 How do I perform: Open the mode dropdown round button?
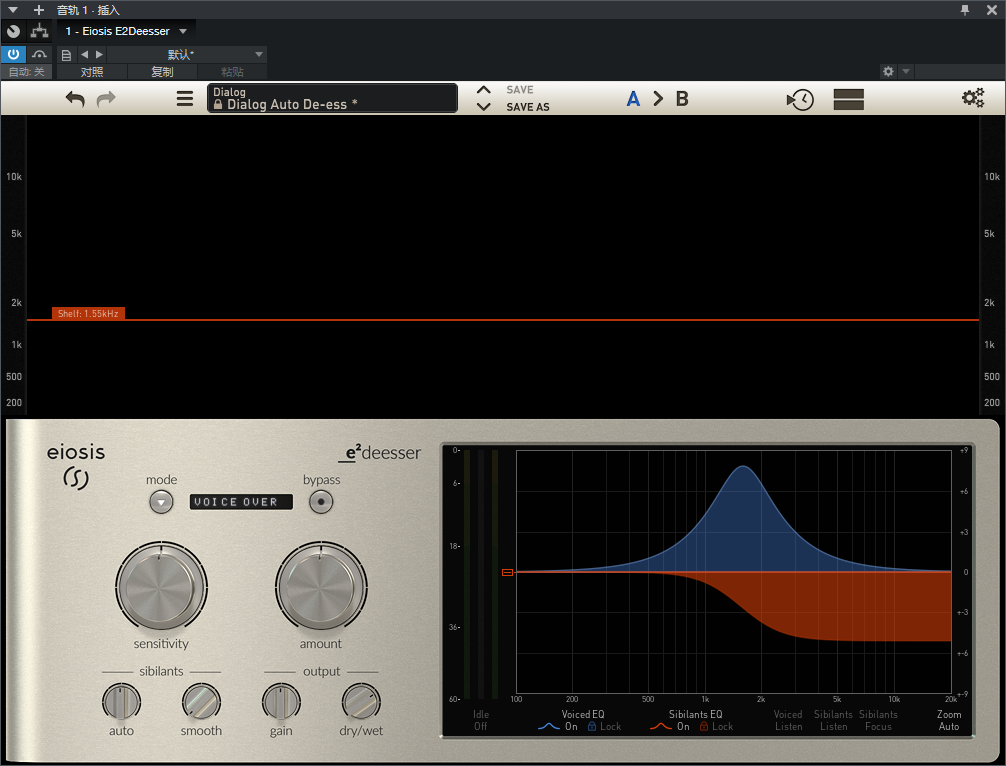click(161, 502)
